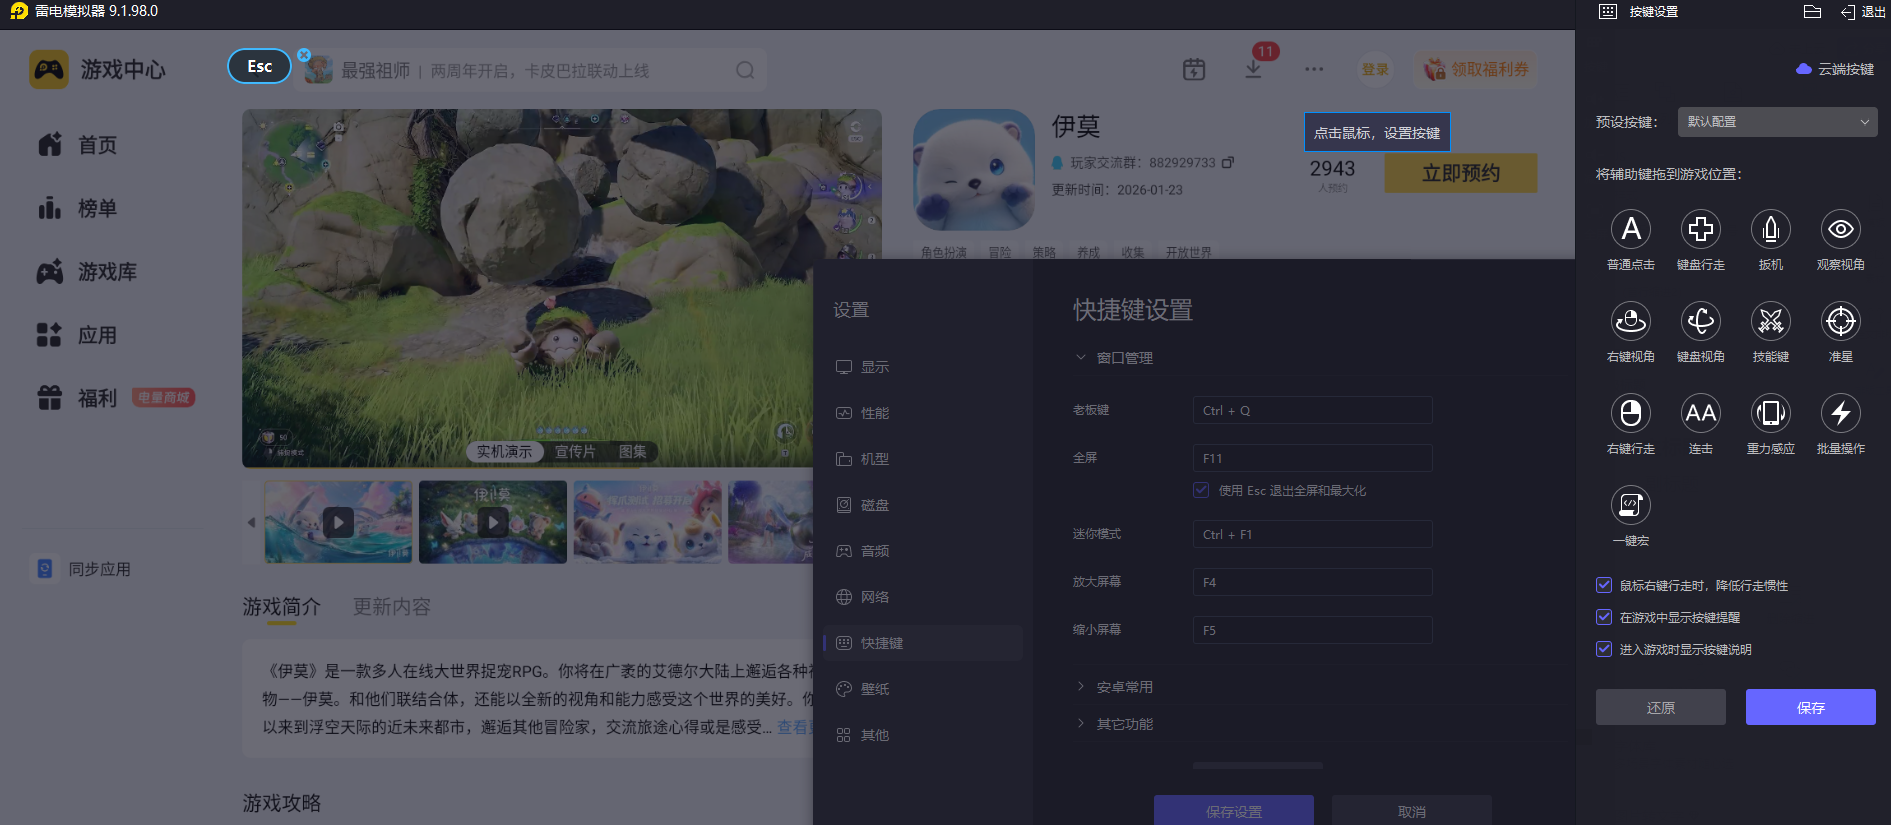
Task: Select the 一键宏 macro icon
Action: pos(1630,506)
